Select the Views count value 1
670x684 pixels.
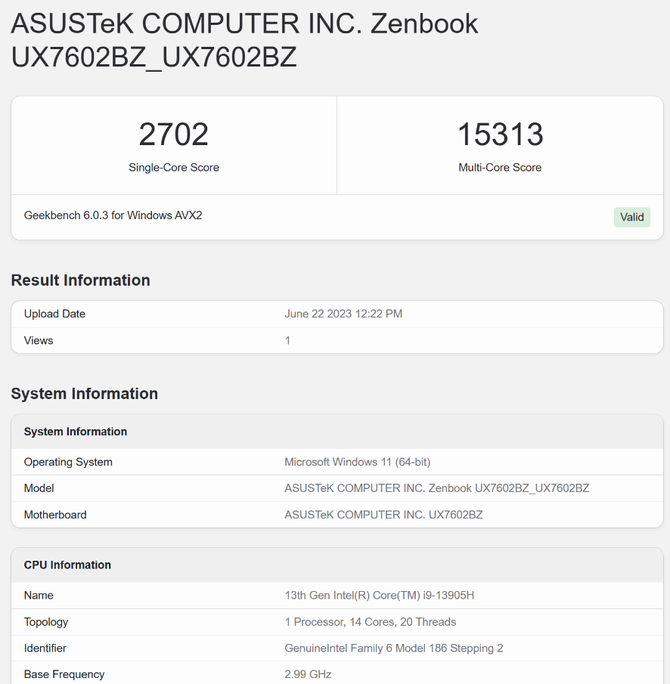[287, 341]
